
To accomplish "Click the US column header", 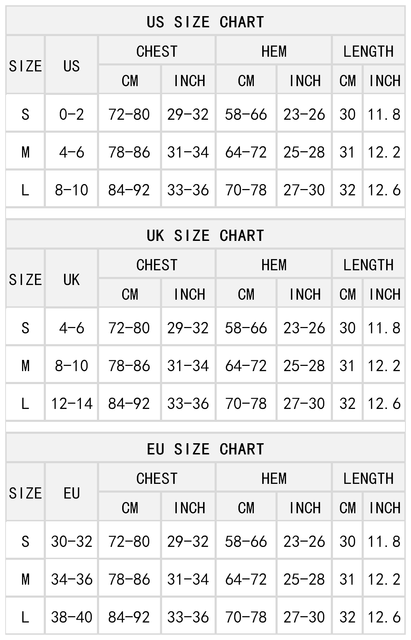I will tap(71, 66).
